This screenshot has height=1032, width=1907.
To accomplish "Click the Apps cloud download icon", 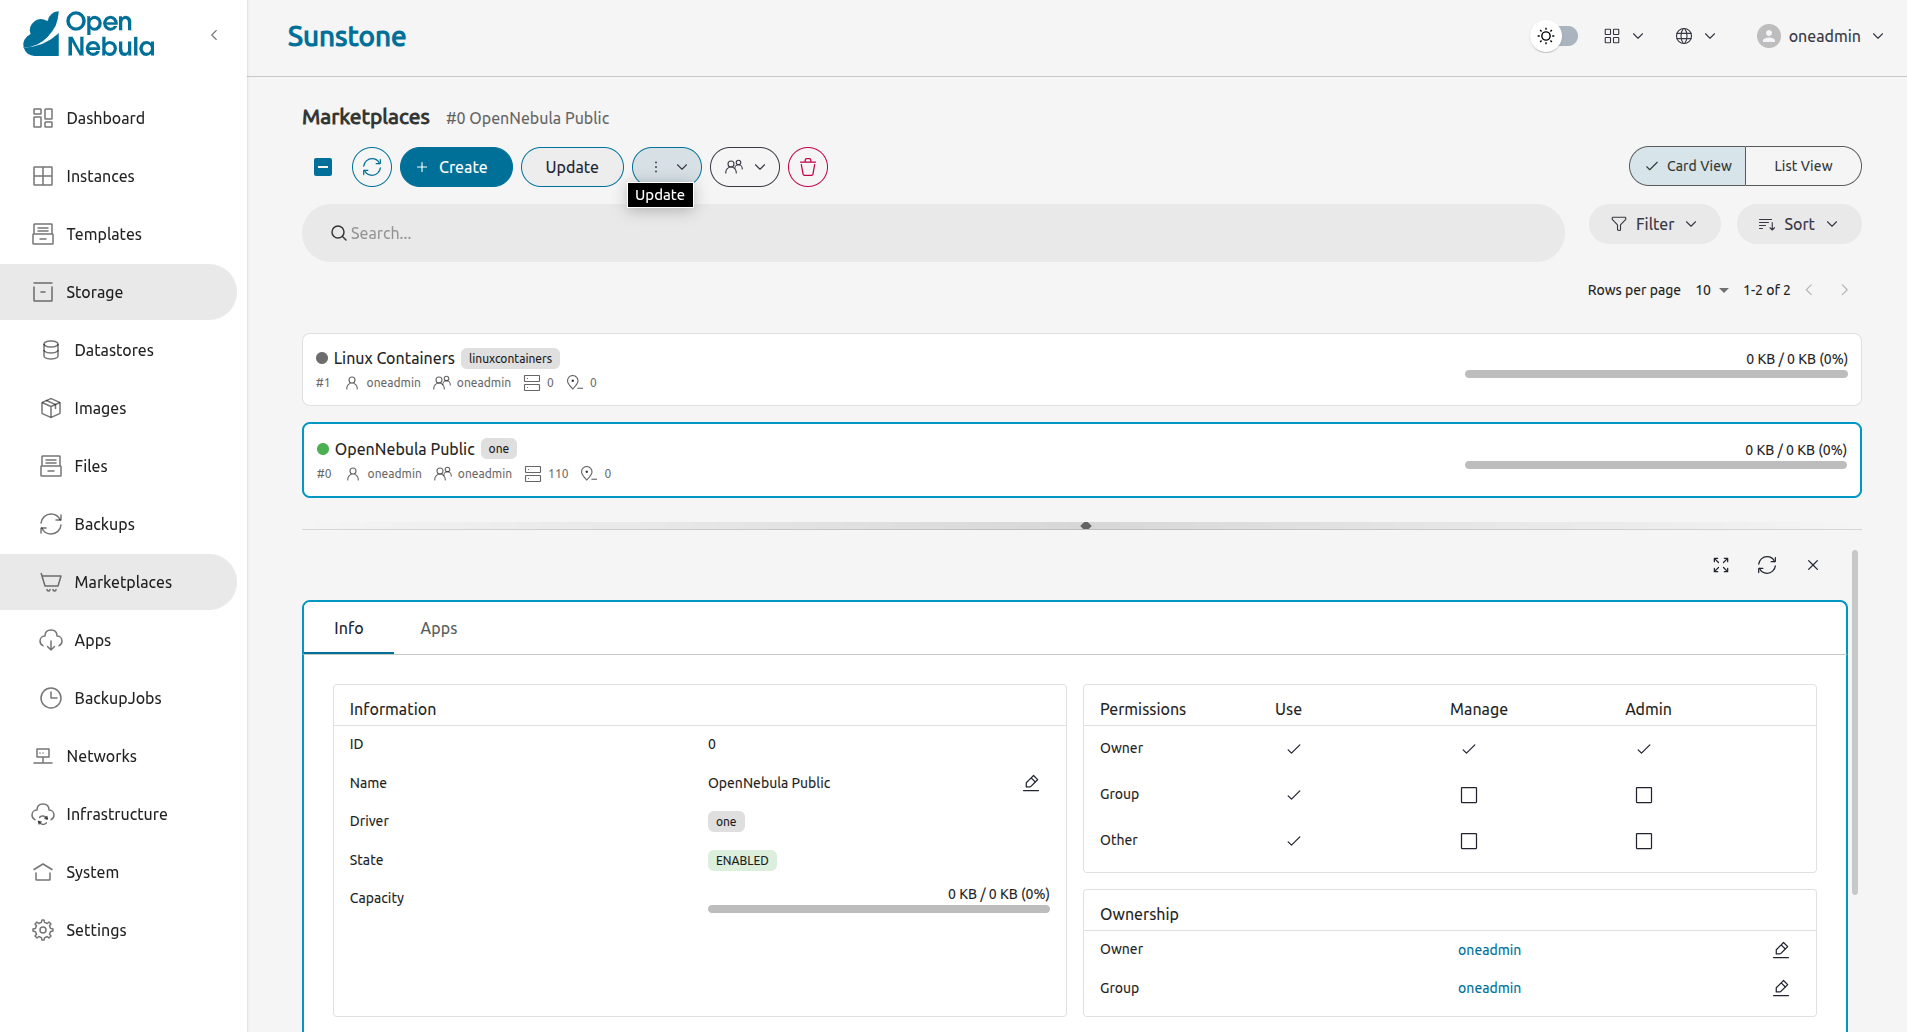I will [51, 640].
